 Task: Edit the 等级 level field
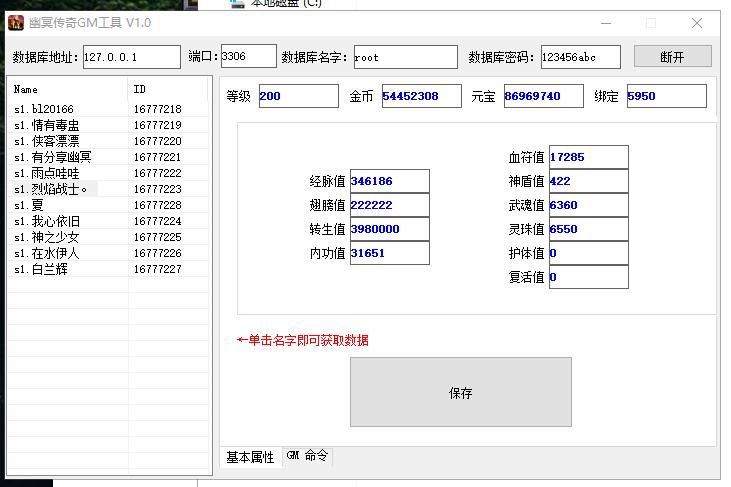298,96
